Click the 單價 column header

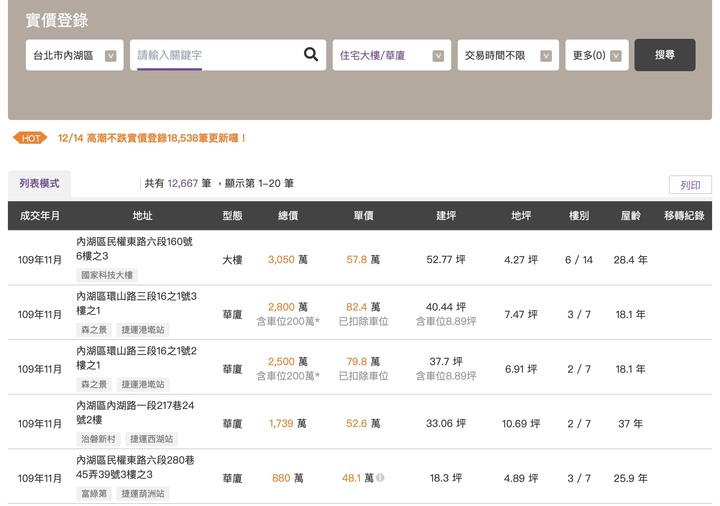363,216
